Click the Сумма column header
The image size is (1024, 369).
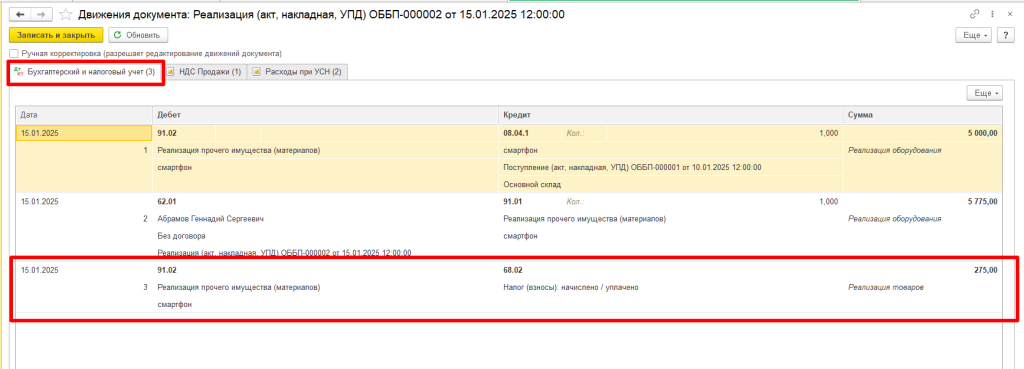922,114
